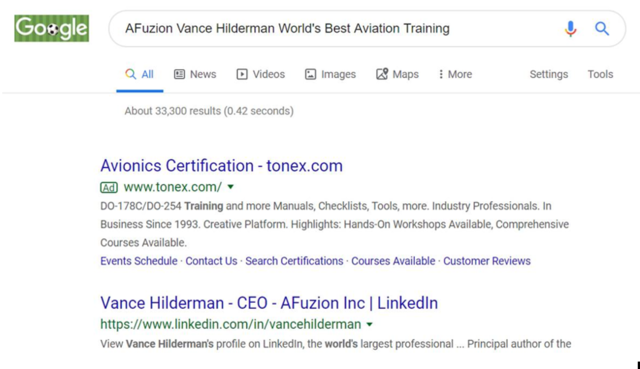Image resolution: width=640 pixels, height=369 pixels.
Task: Open the Events Schedule sitelink
Action: [x=139, y=261]
